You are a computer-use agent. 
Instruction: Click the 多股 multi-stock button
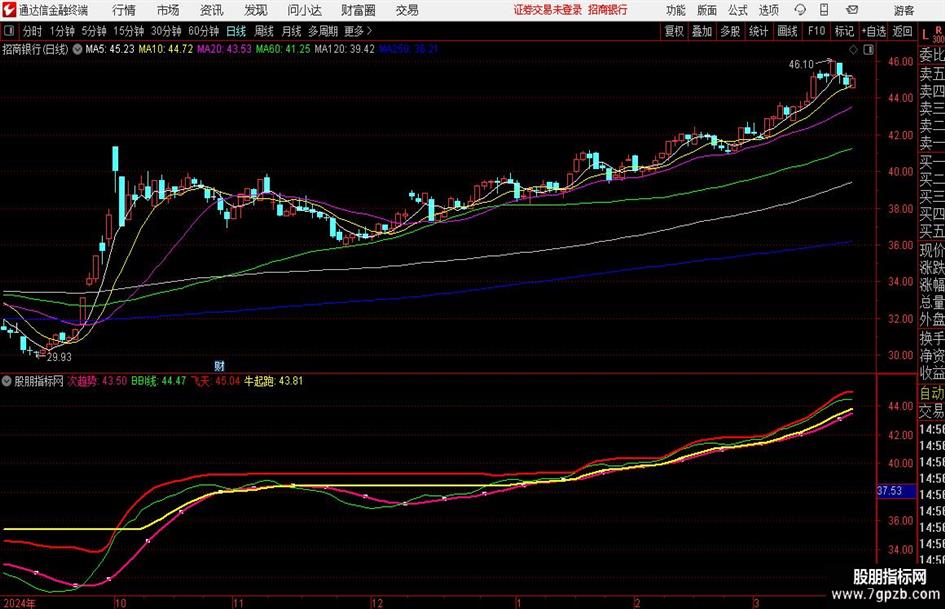click(730, 31)
